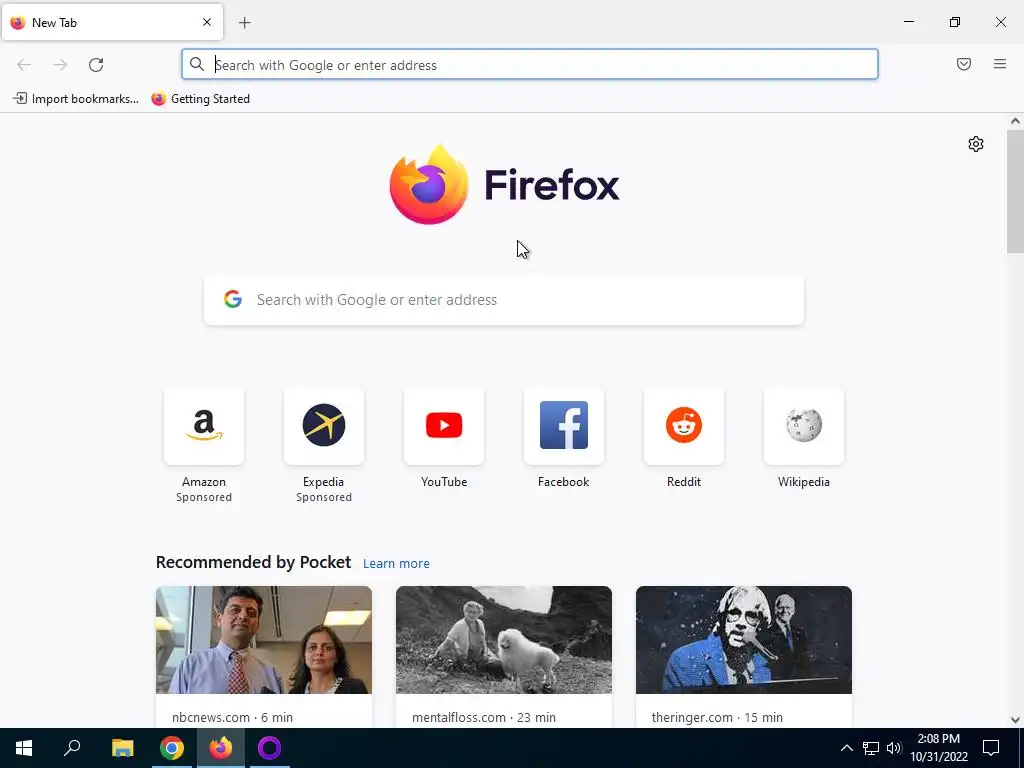
Task: Open the Windows Start menu
Action: [x=24, y=748]
